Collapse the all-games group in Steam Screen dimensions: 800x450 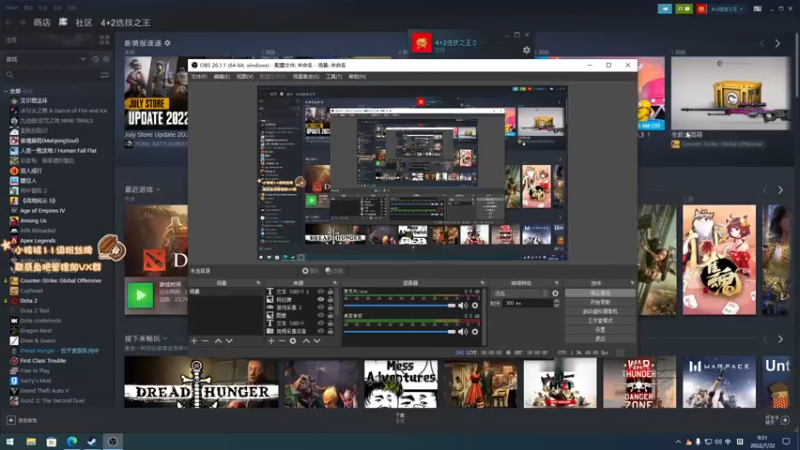tap(6, 91)
